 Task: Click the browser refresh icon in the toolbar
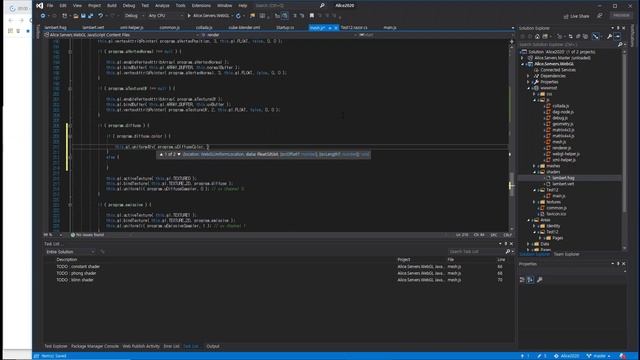(238, 16)
